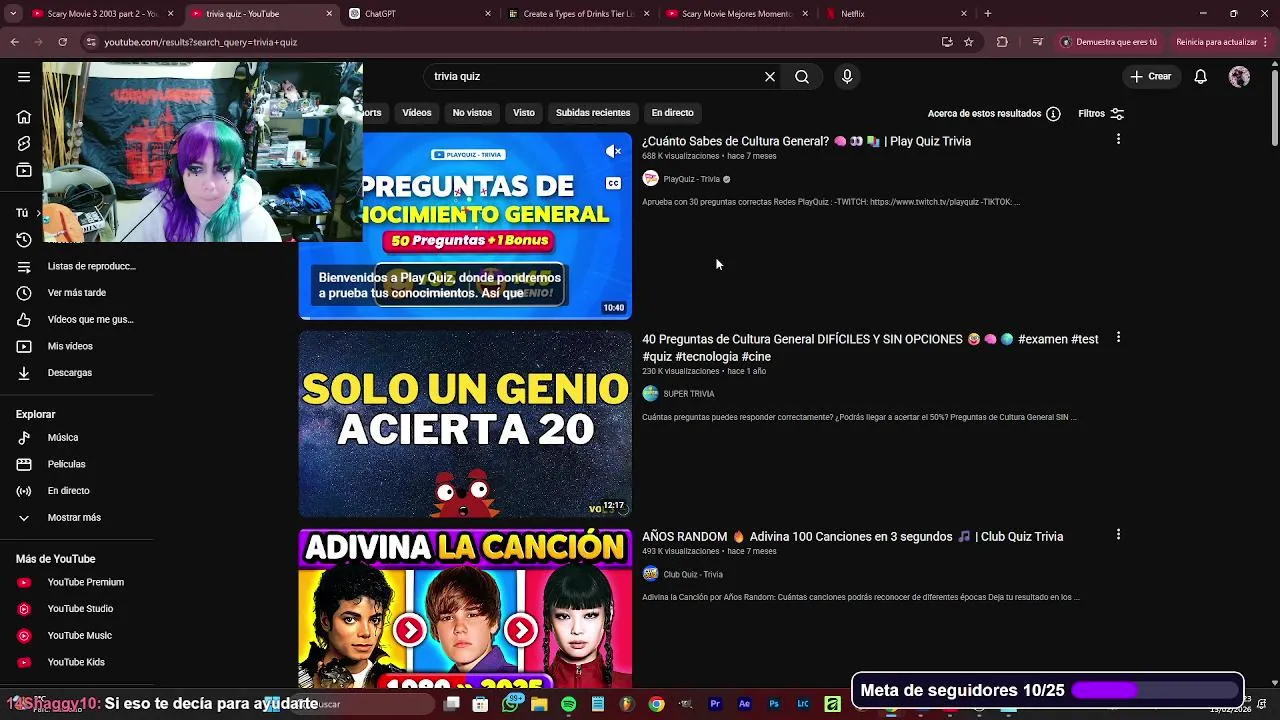Toggle captions on the first video preview

click(x=613, y=183)
